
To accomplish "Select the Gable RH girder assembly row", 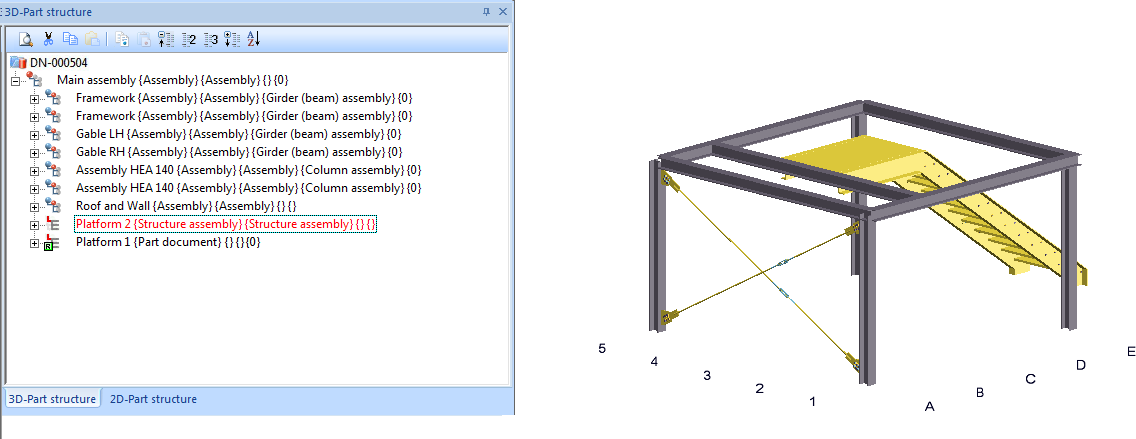I will pos(239,152).
